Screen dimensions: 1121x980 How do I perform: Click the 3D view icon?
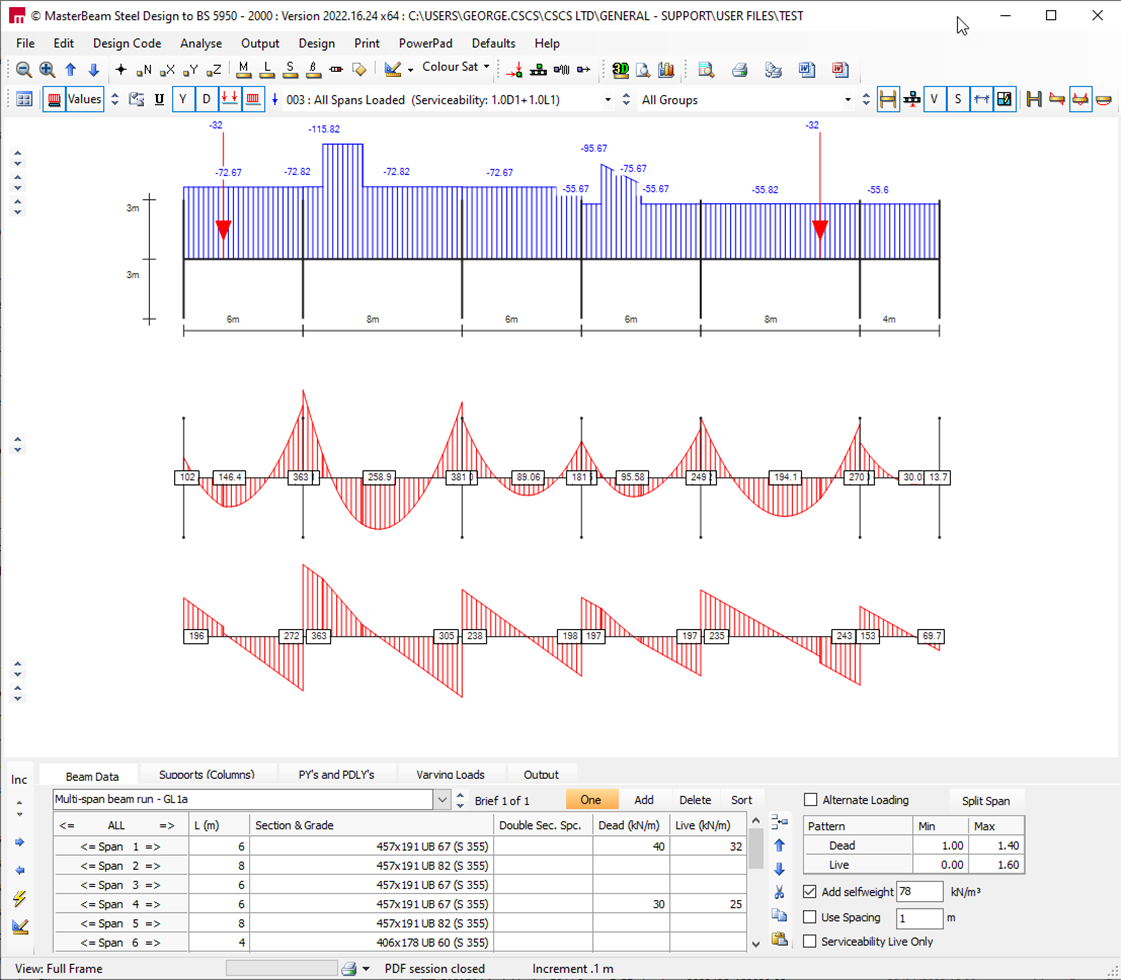coord(621,69)
